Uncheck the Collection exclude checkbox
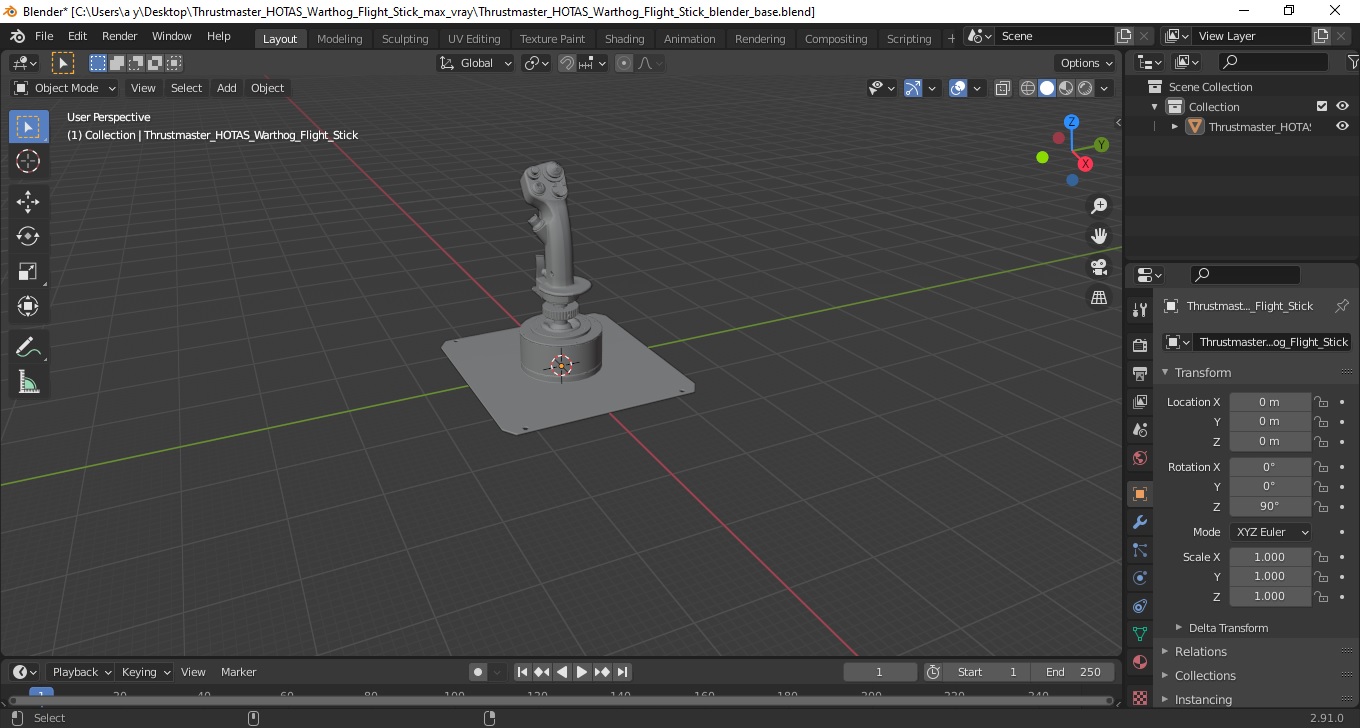Screen dimensions: 1360x728 click(1322, 106)
